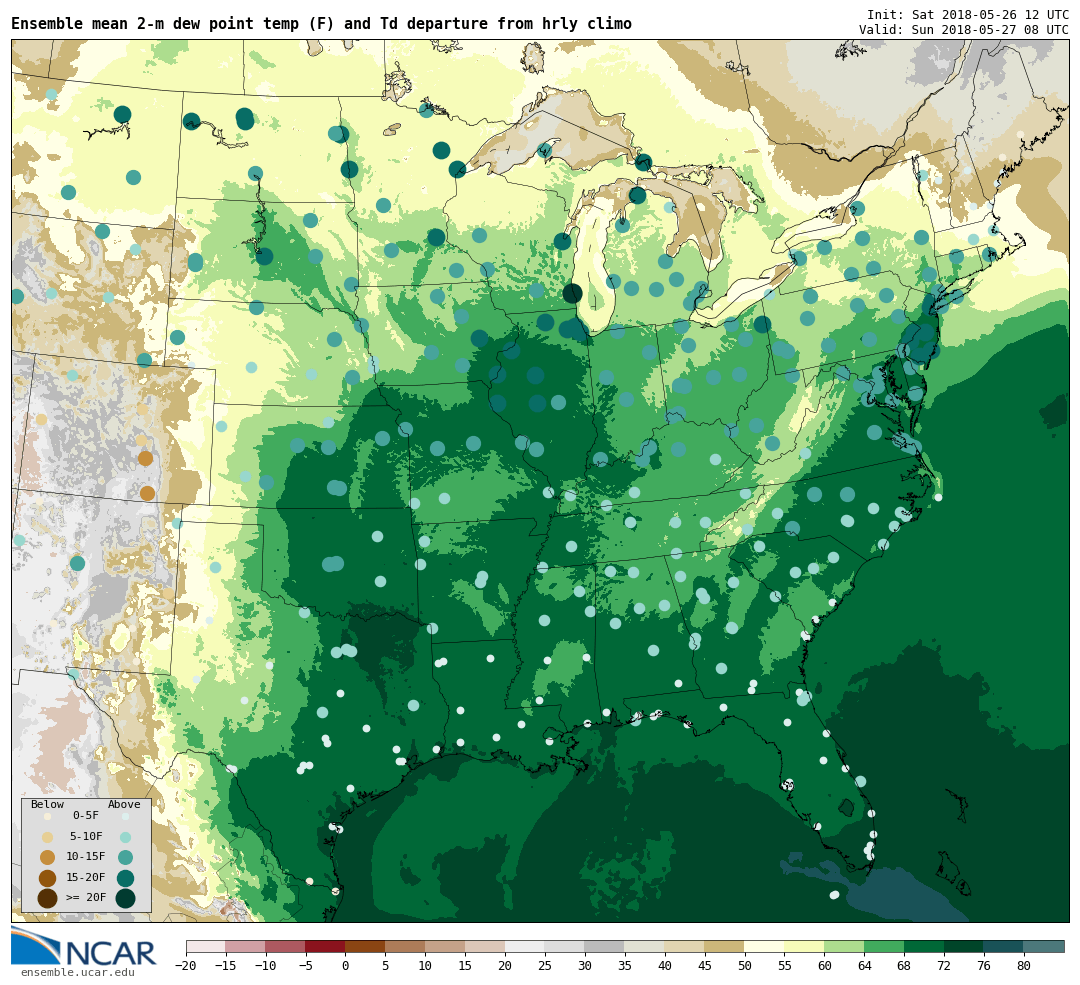
Task: Click the '5-10F' legend label
Action: [x=86, y=837]
